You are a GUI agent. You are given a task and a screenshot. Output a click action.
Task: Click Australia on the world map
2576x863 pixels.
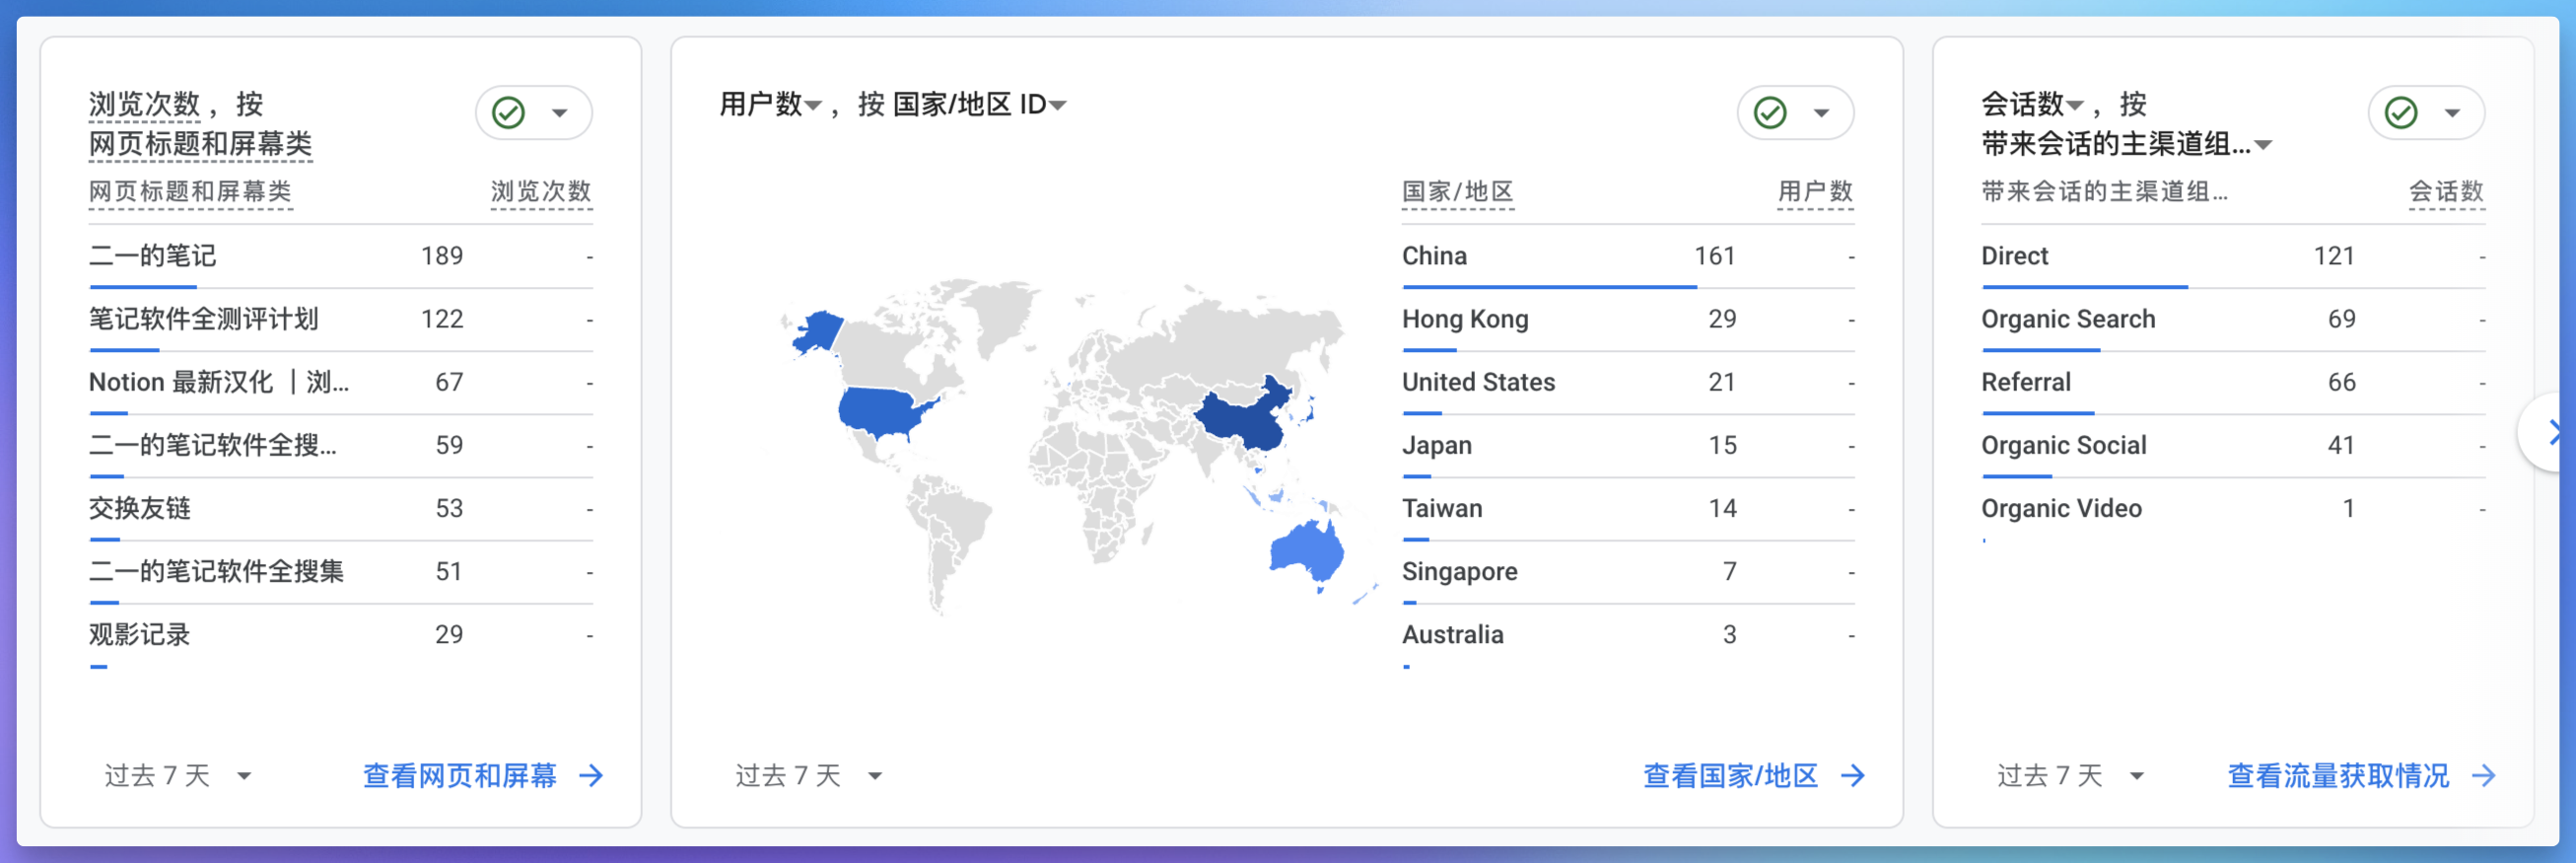point(1308,552)
